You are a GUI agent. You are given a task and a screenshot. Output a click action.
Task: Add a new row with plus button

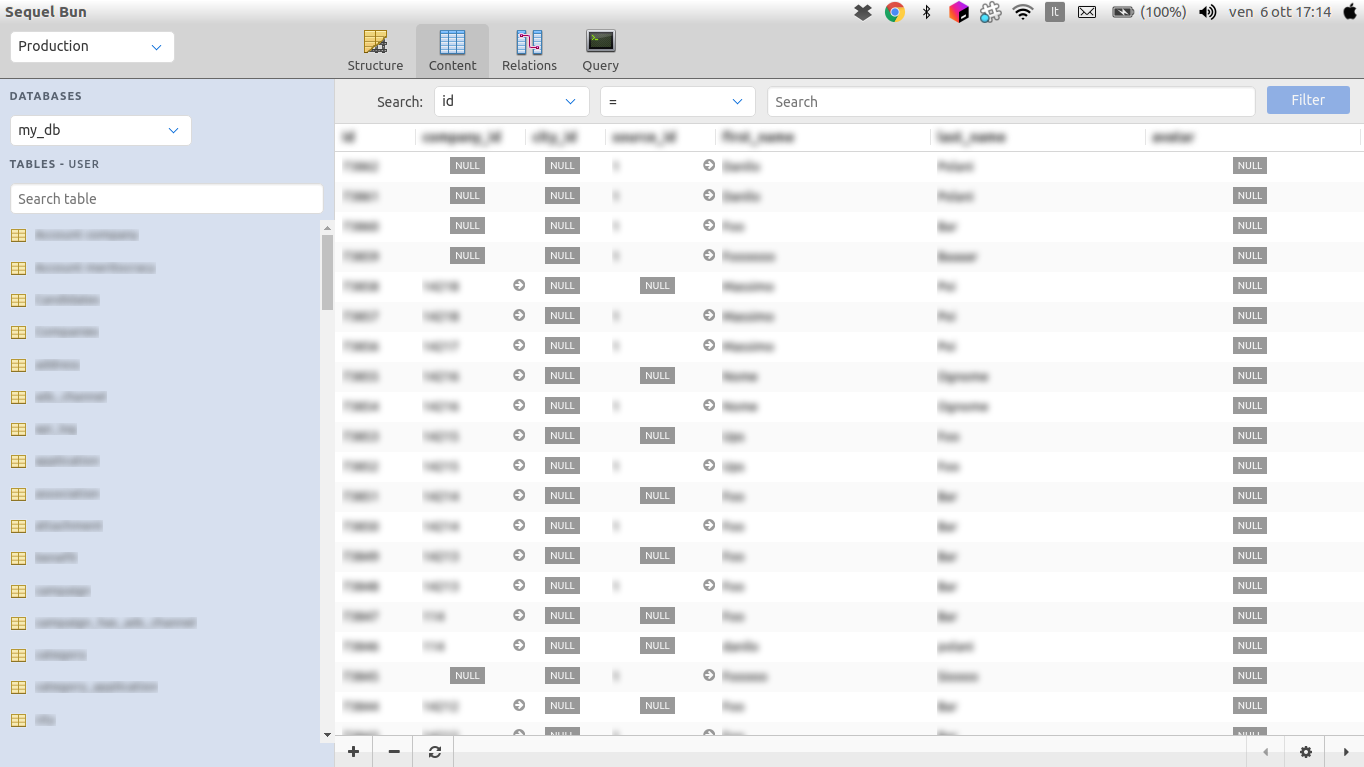click(353, 752)
